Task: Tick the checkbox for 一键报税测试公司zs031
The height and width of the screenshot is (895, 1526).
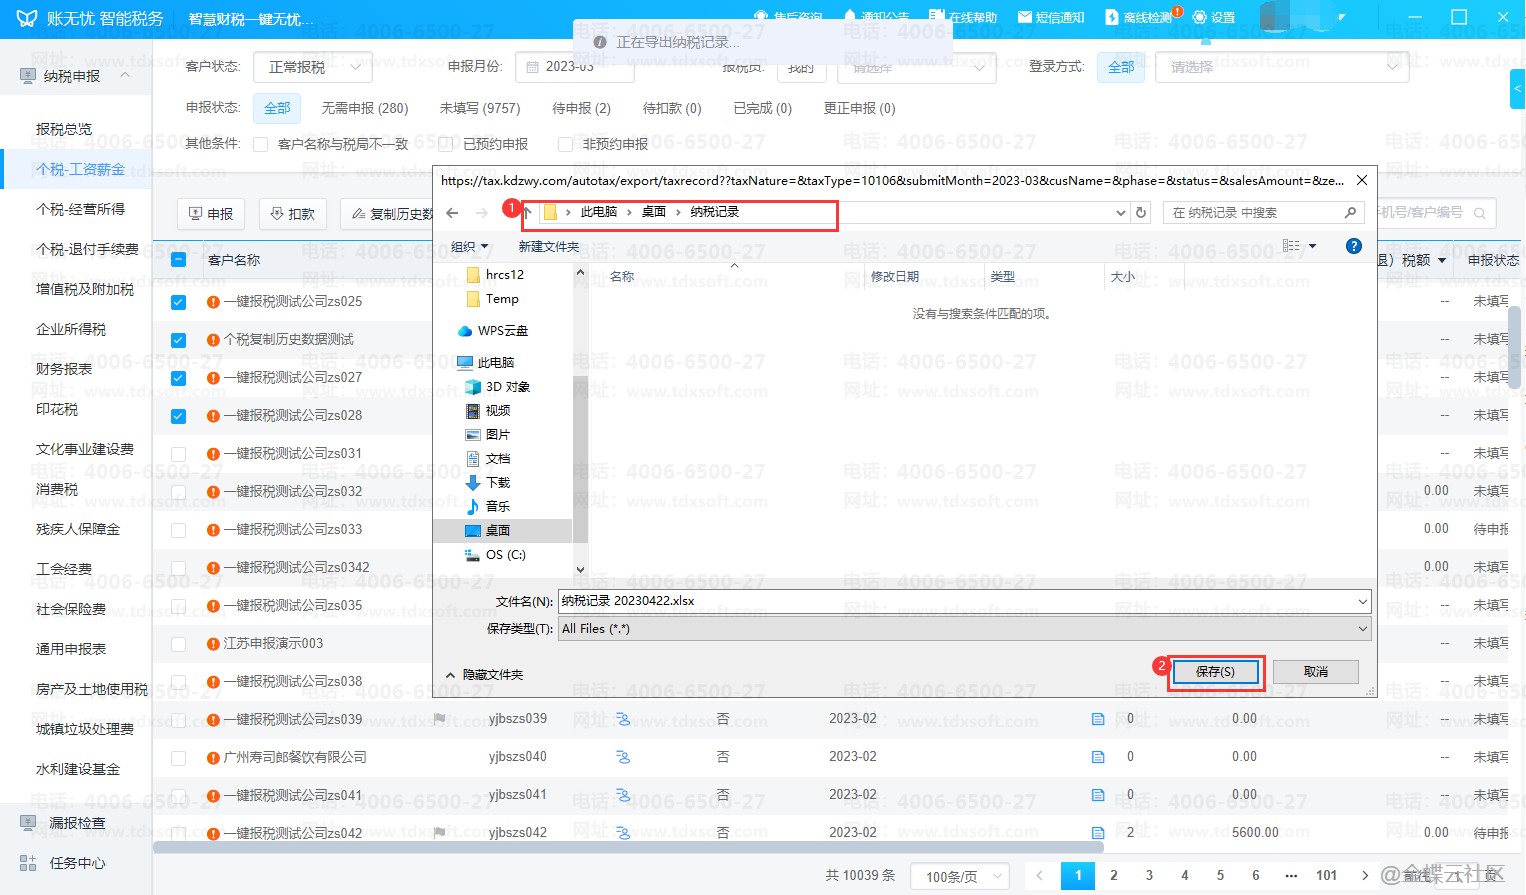Action: (x=178, y=454)
